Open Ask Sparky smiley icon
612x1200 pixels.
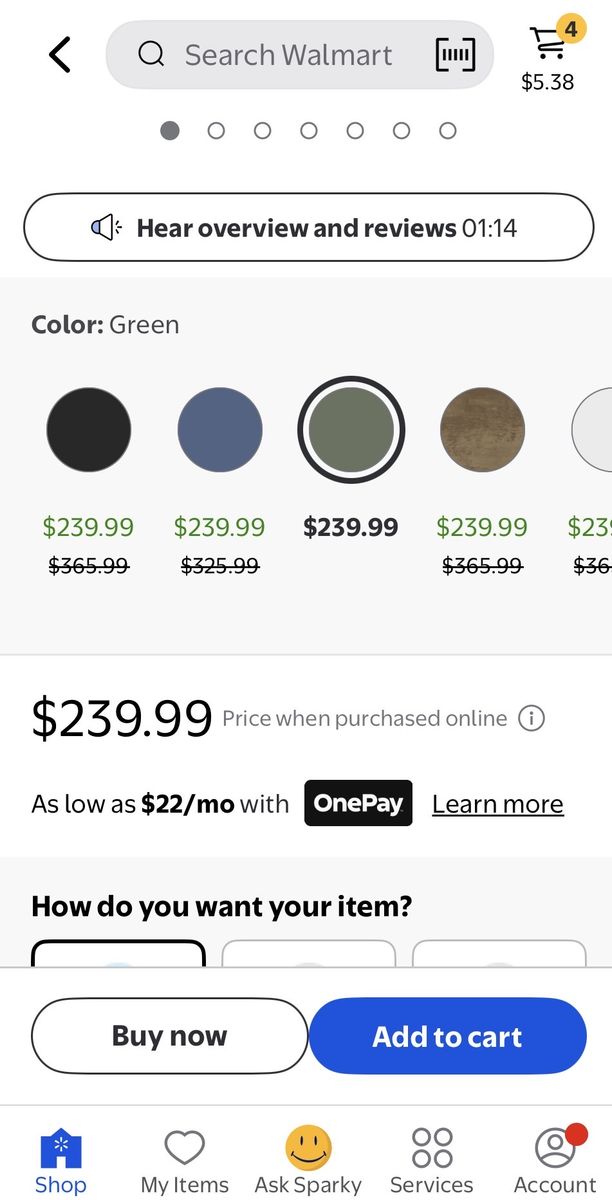point(308,1148)
